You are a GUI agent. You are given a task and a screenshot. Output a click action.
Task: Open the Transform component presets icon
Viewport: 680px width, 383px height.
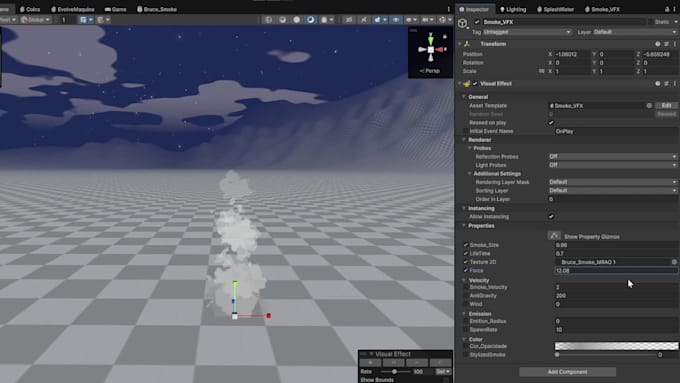[x=667, y=44]
